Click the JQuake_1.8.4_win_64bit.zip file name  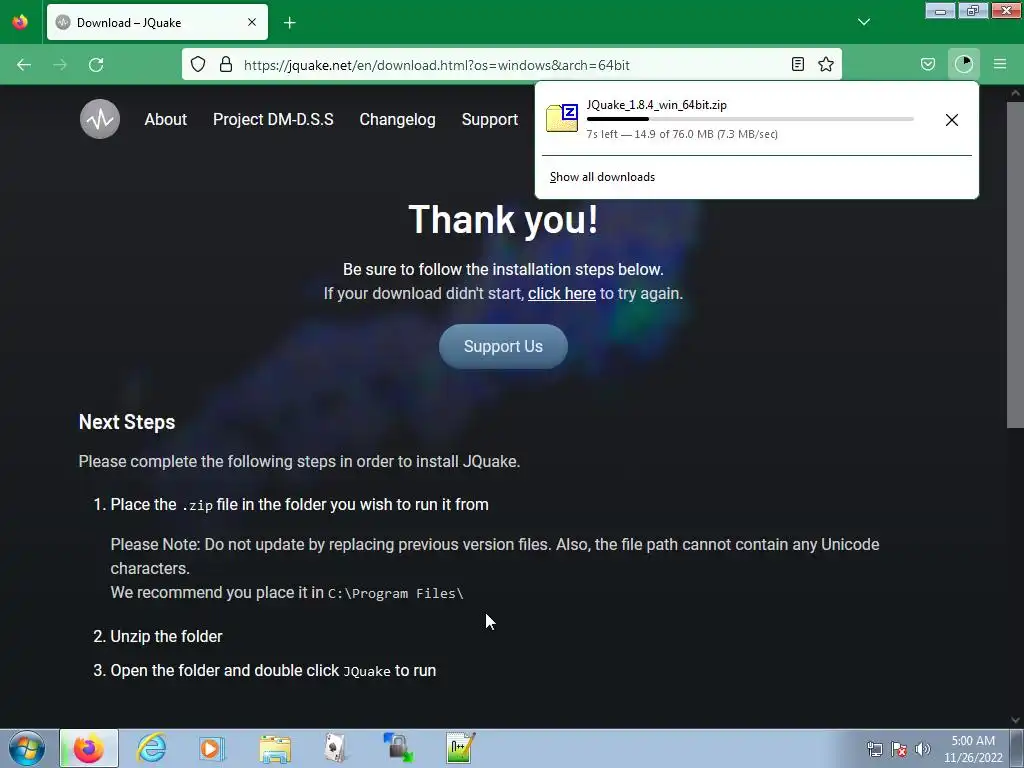[656, 104]
